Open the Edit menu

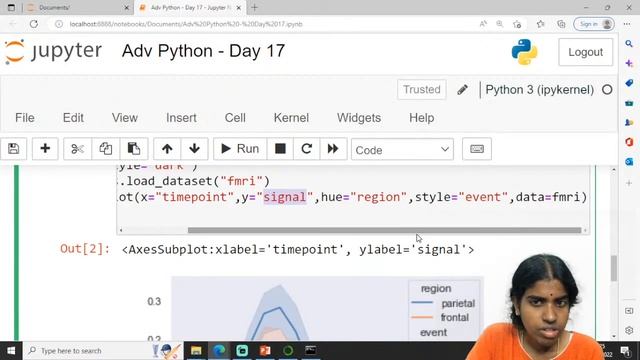pyautogui.click(x=73, y=118)
